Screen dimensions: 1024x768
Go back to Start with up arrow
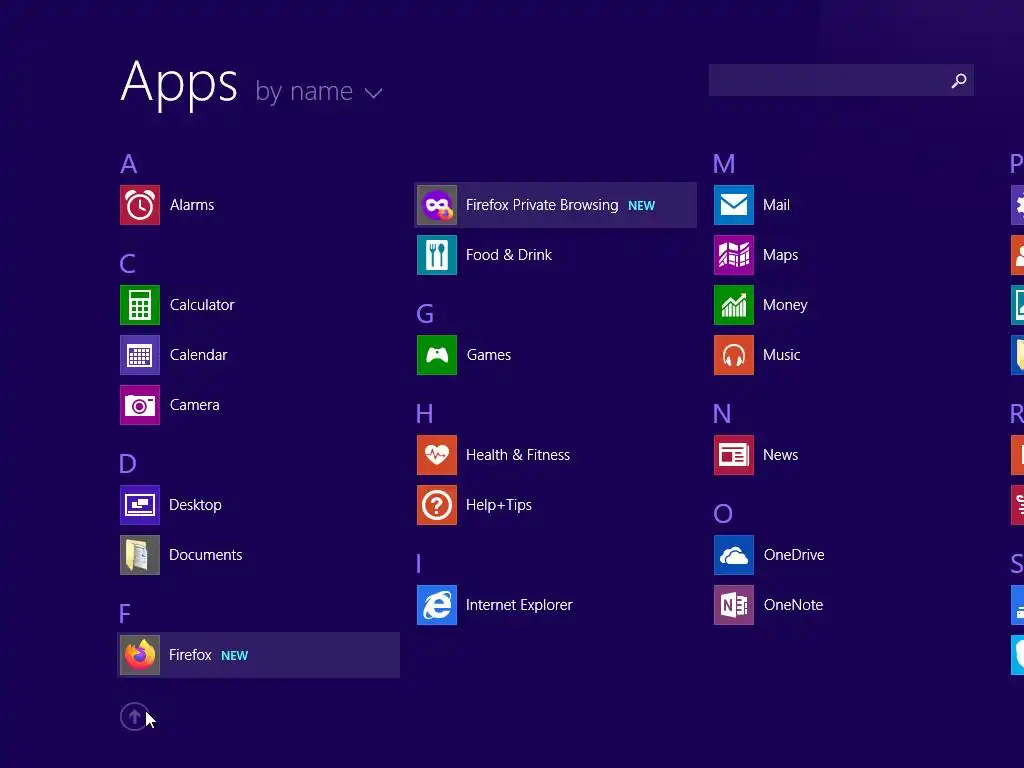(135, 716)
